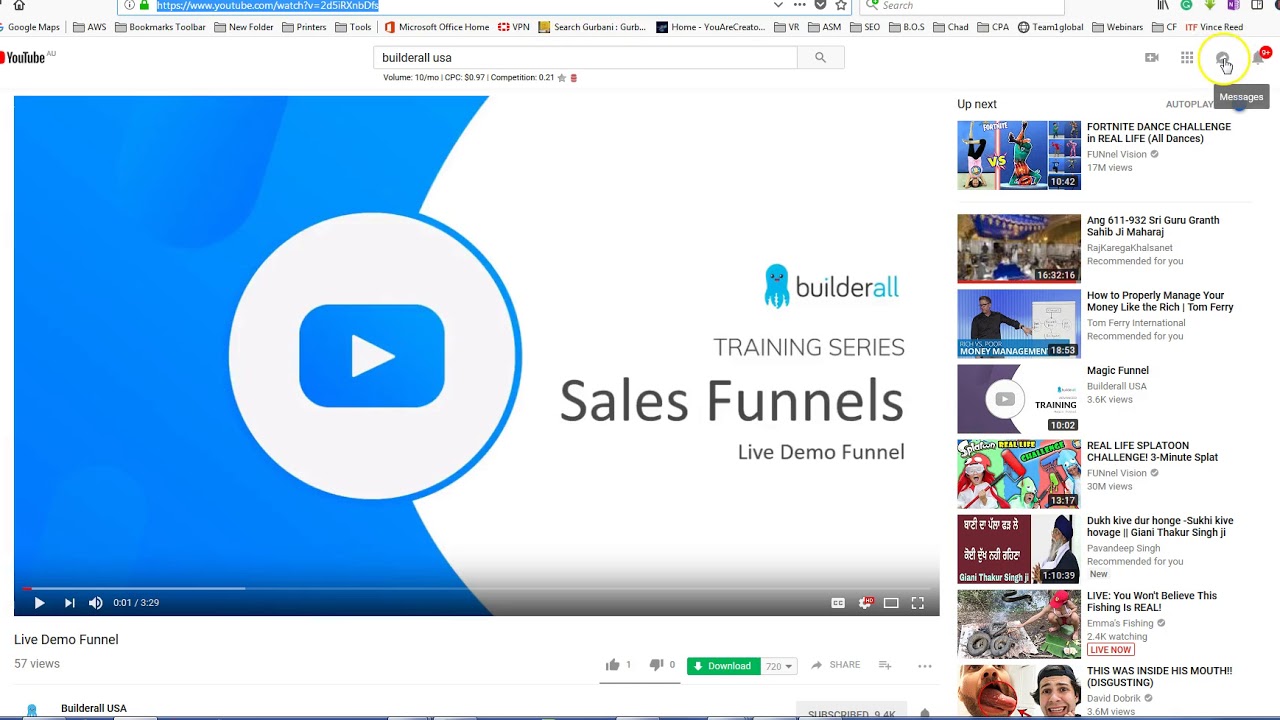Viewport: 1280px width, 720px height.
Task: Click the Tom Ferry International channel name
Action: (1136, 323)
